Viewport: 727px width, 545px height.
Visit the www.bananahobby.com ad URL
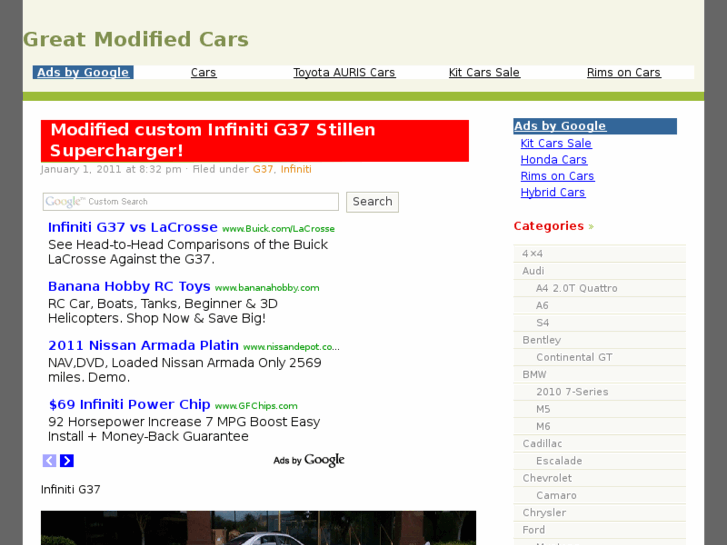[x=267, y=288]
